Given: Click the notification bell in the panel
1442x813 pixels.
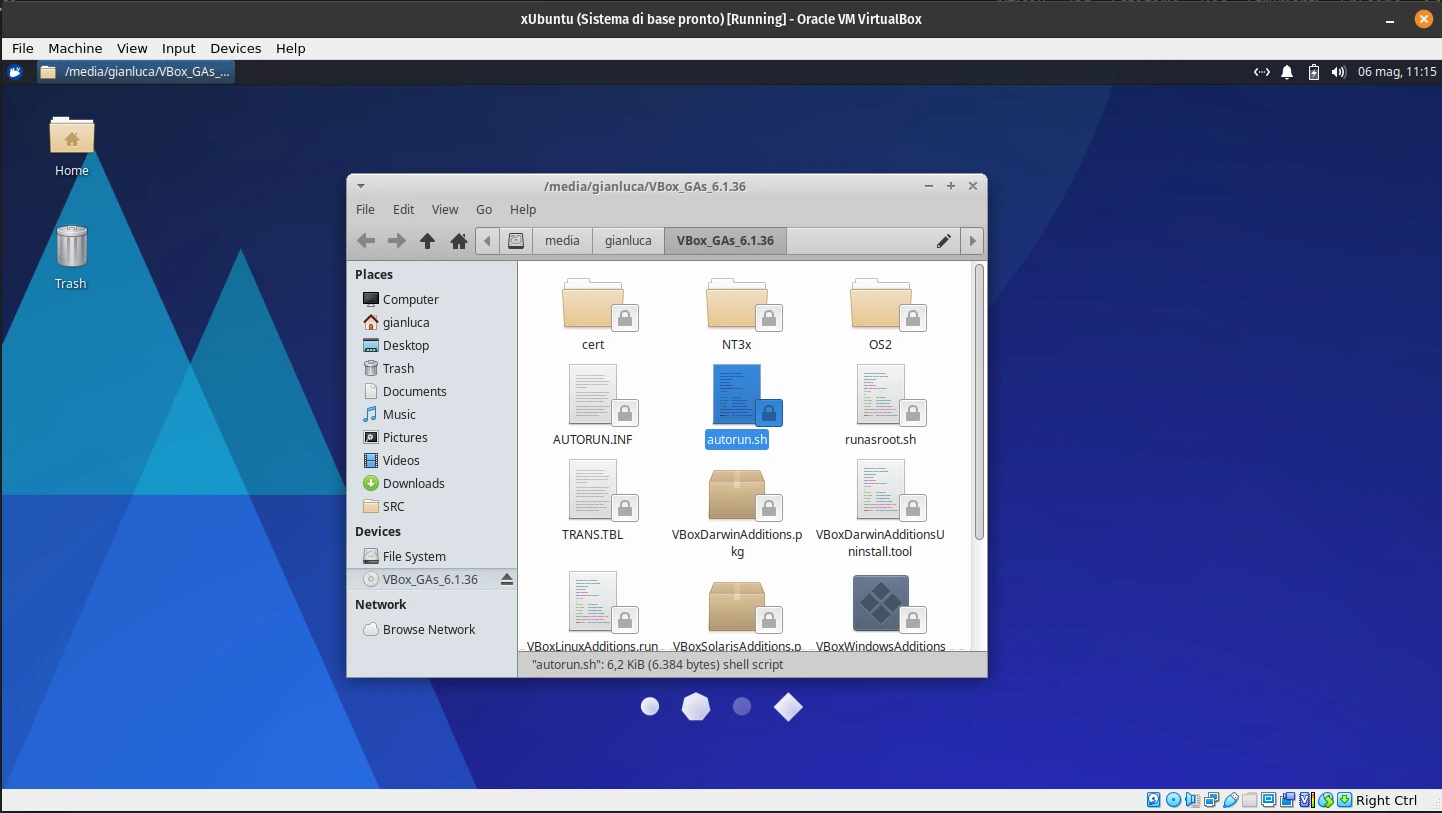Looking at the screenshot, I should point(1287,72).
